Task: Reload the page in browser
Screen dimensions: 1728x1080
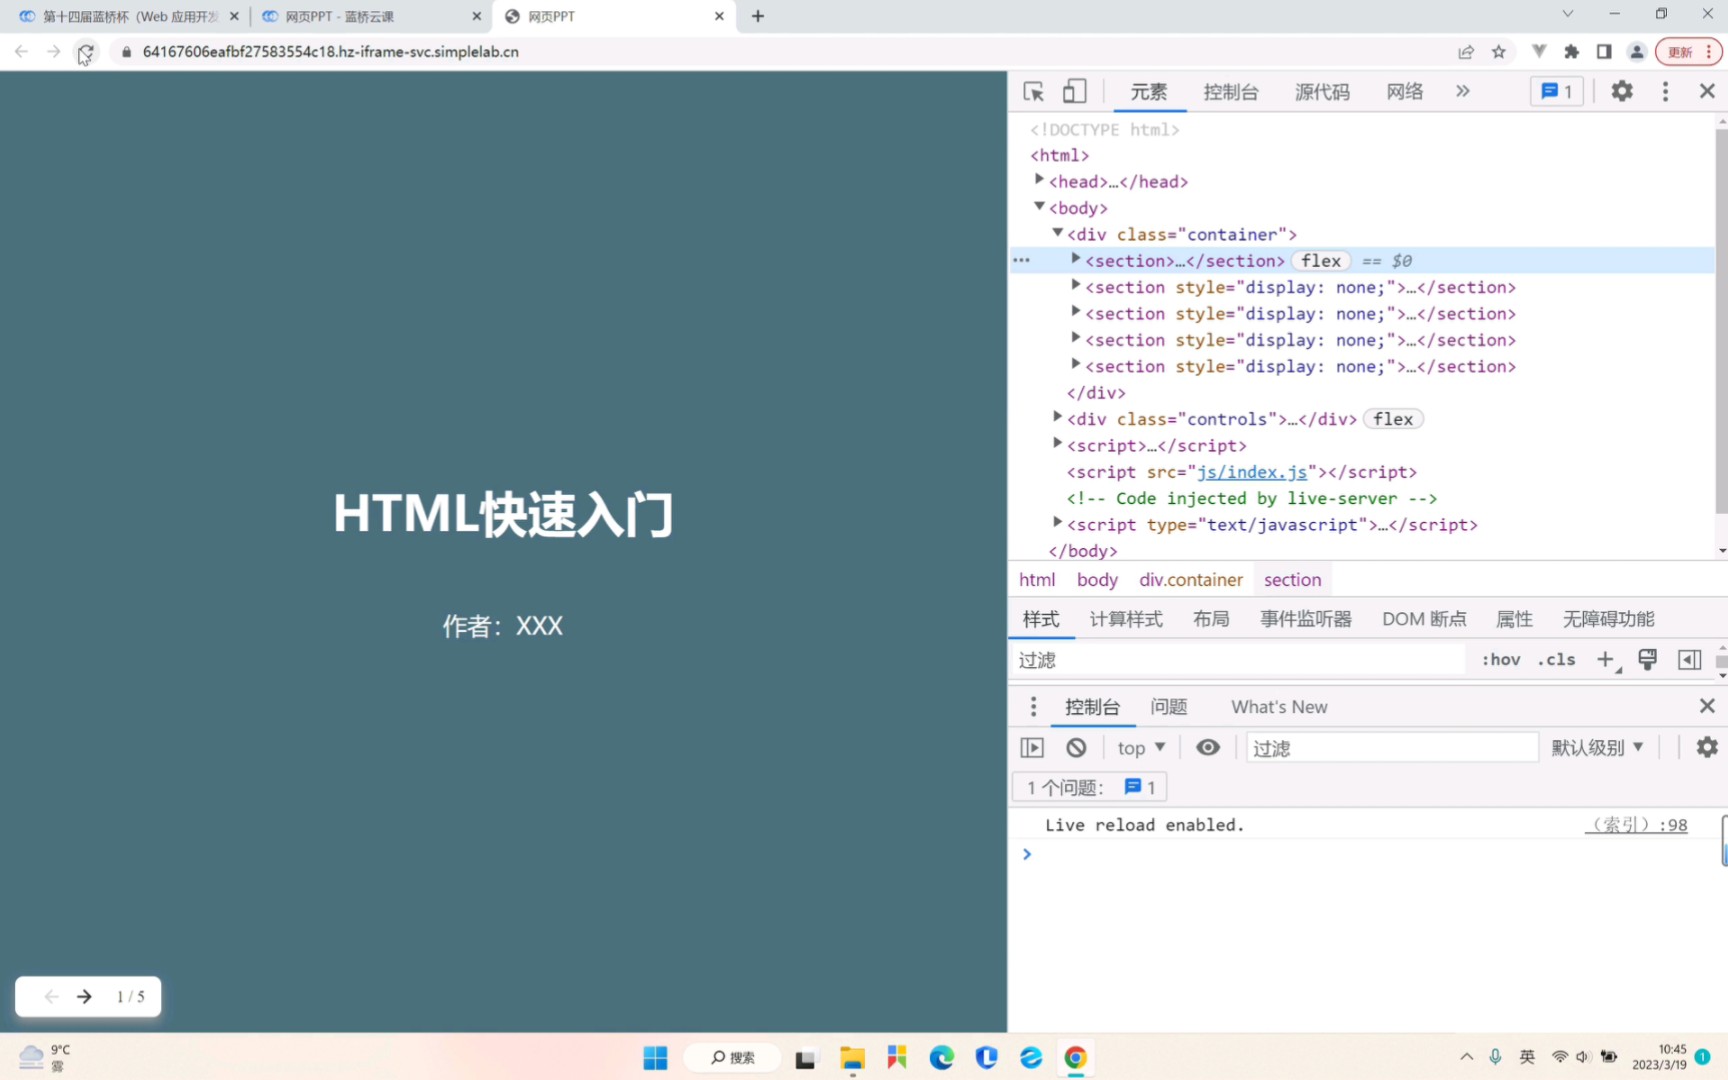Action: click(x=86, y=52)
